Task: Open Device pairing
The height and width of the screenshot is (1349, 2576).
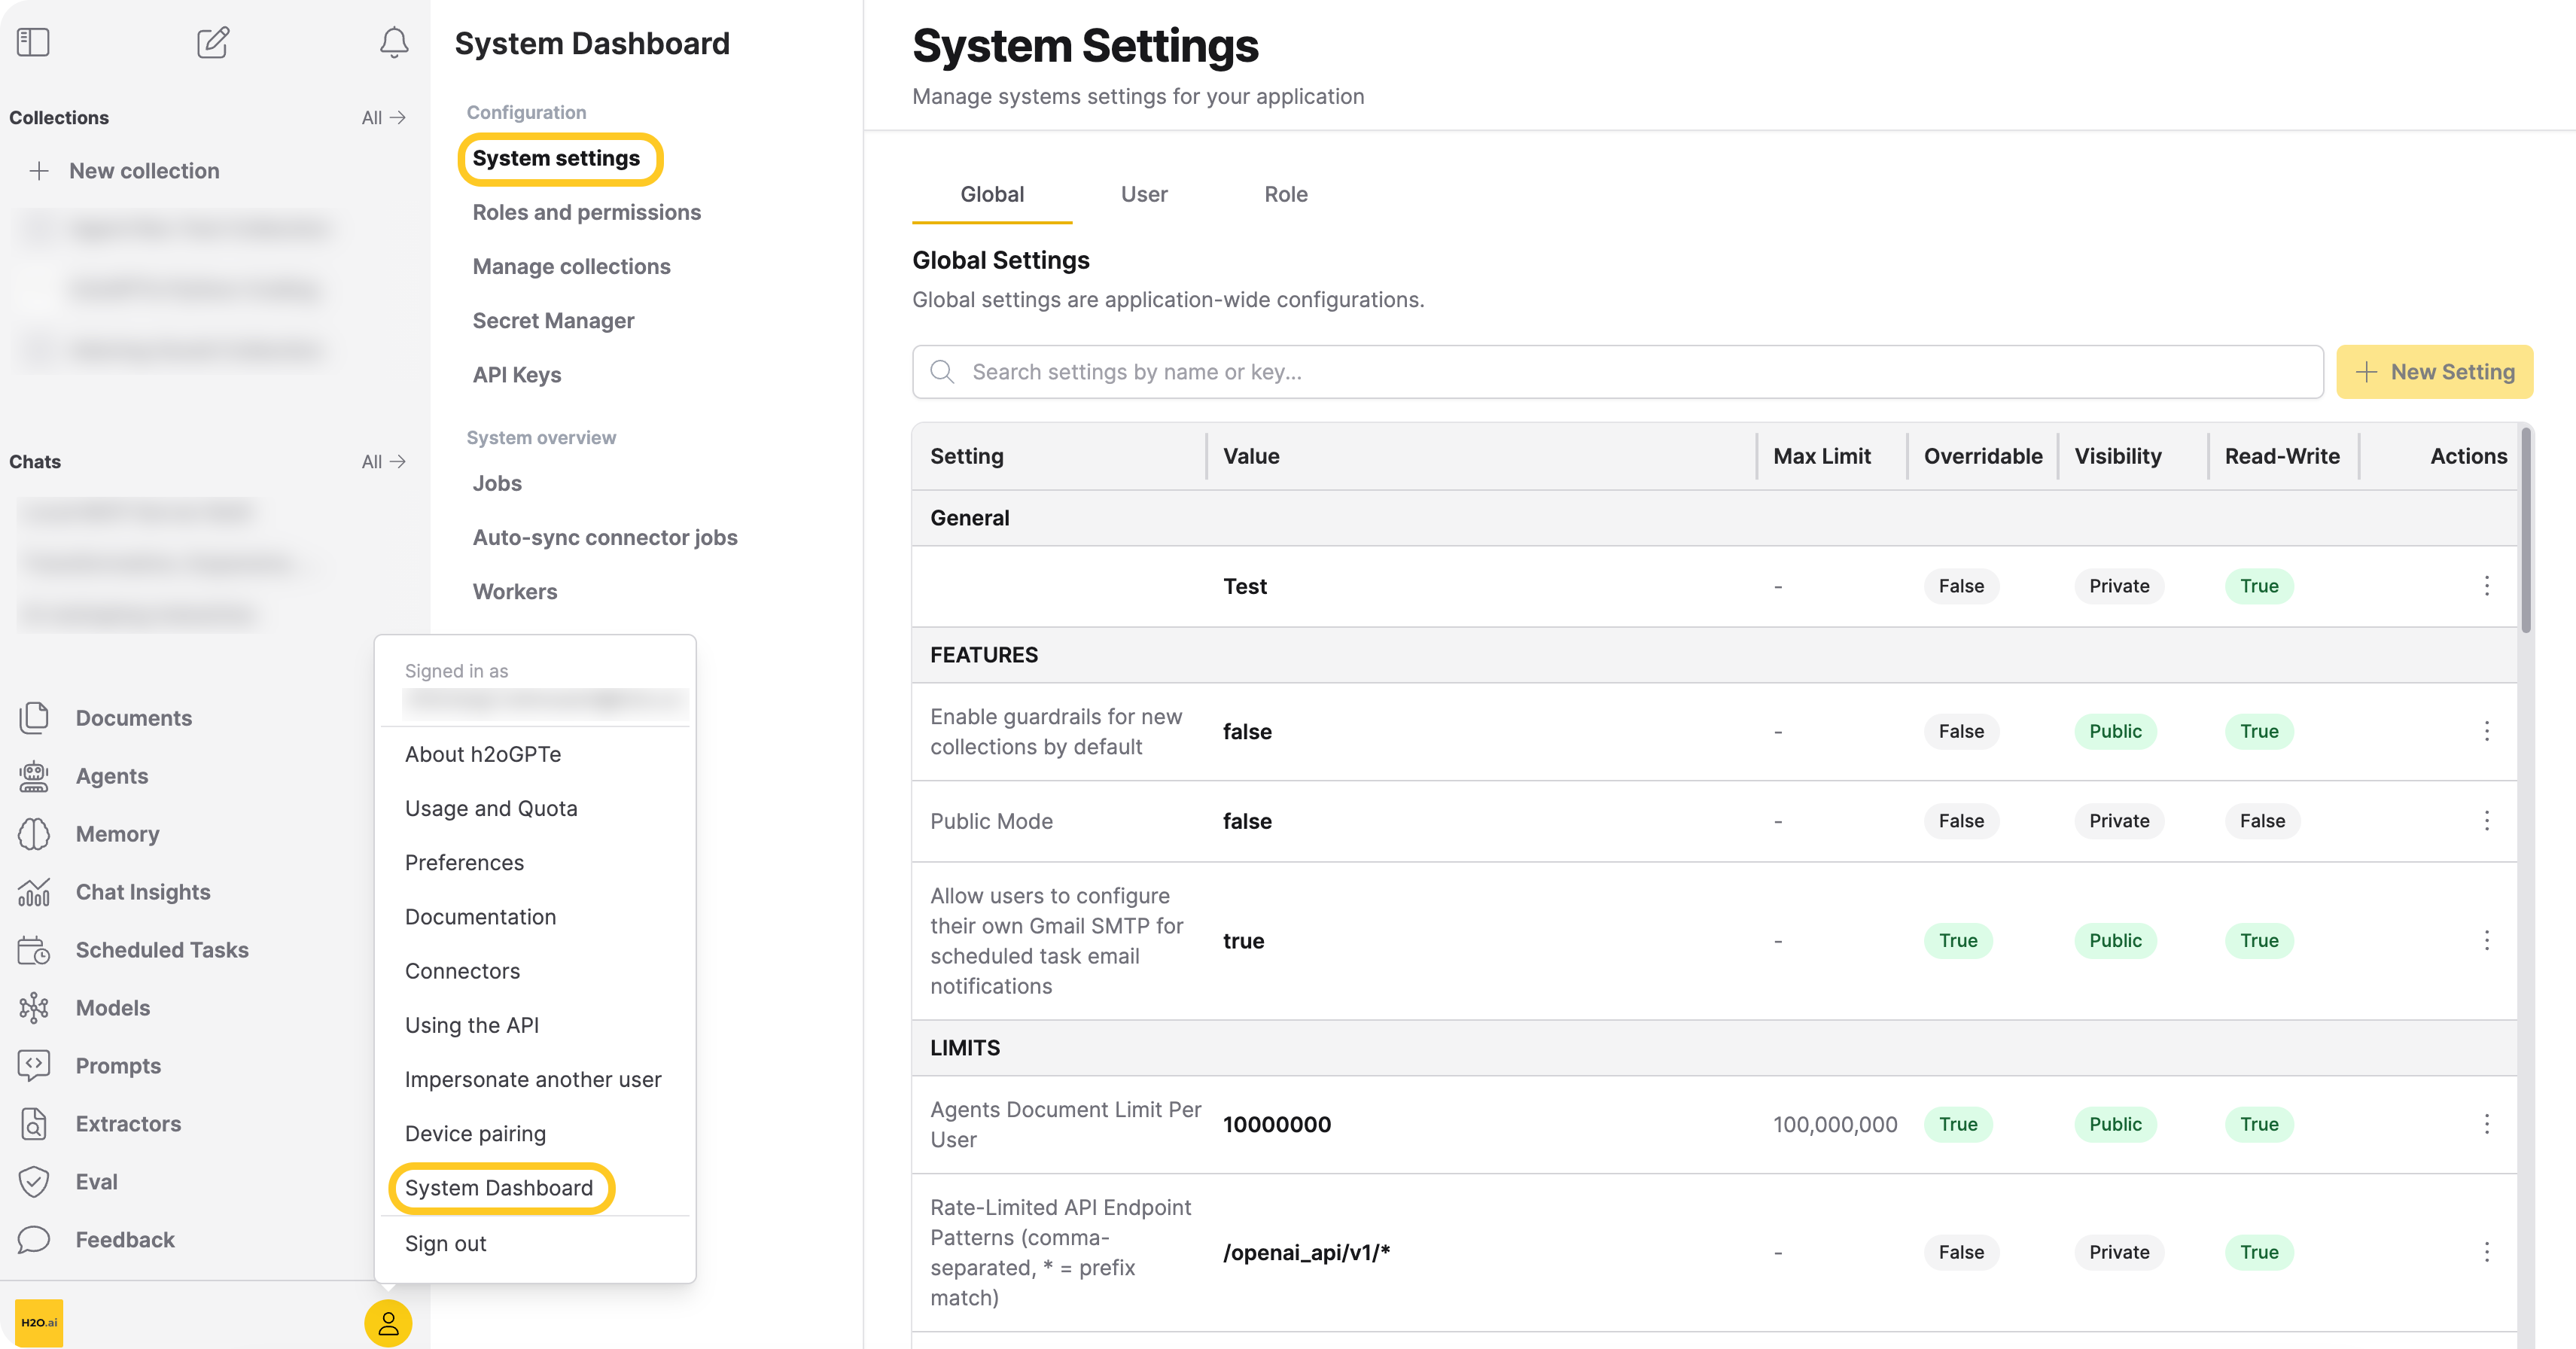Action: tap(475, 1133)
